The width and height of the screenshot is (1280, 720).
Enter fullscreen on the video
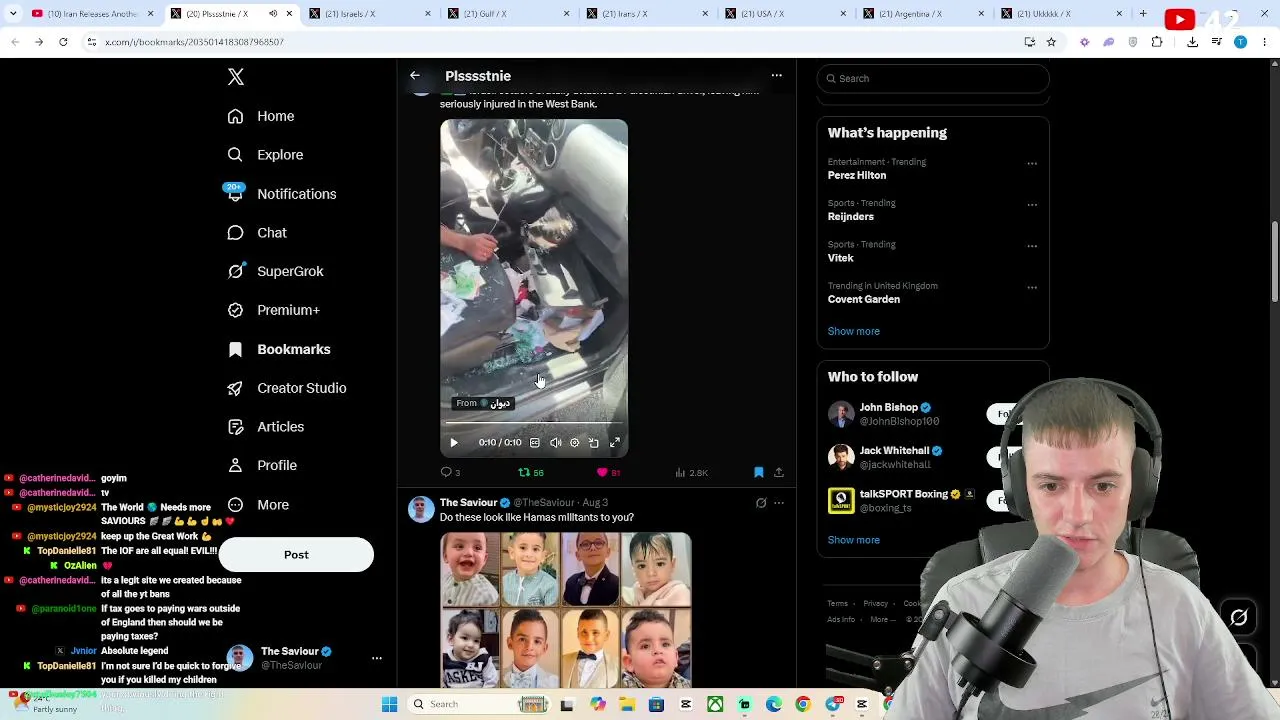[615, 442]
